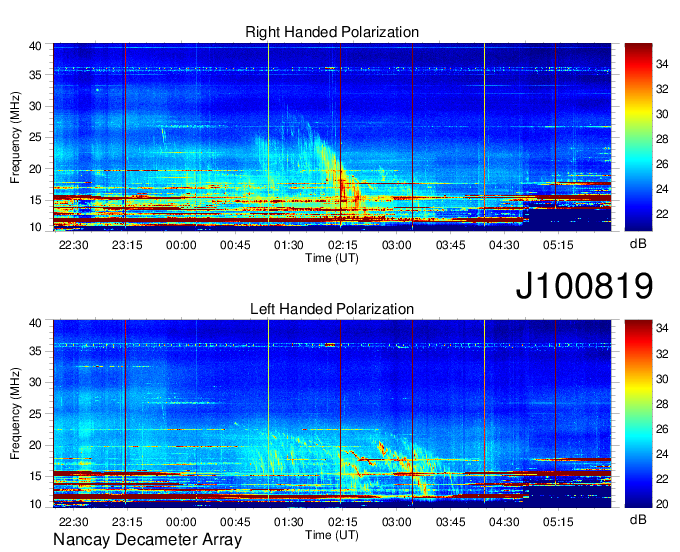Click the 10 MHz tick on Right Handed plot
Screen dimensions: 680x552
pyautogui.click(x=35, y=227)
